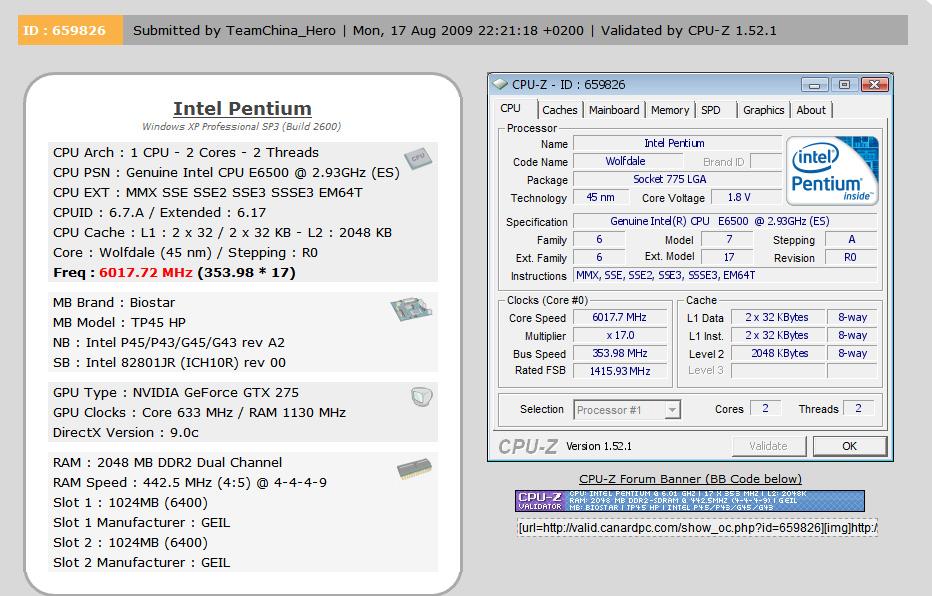Click the Code Name field Wolfdale
This screenshot has height=596, width=932.
626,161
